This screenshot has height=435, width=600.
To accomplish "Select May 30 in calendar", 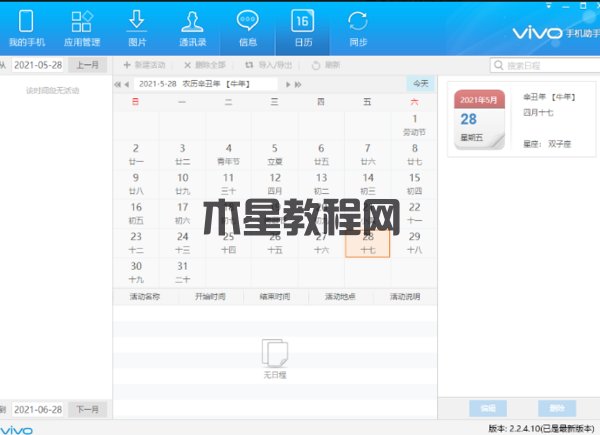I will point(136,272).
